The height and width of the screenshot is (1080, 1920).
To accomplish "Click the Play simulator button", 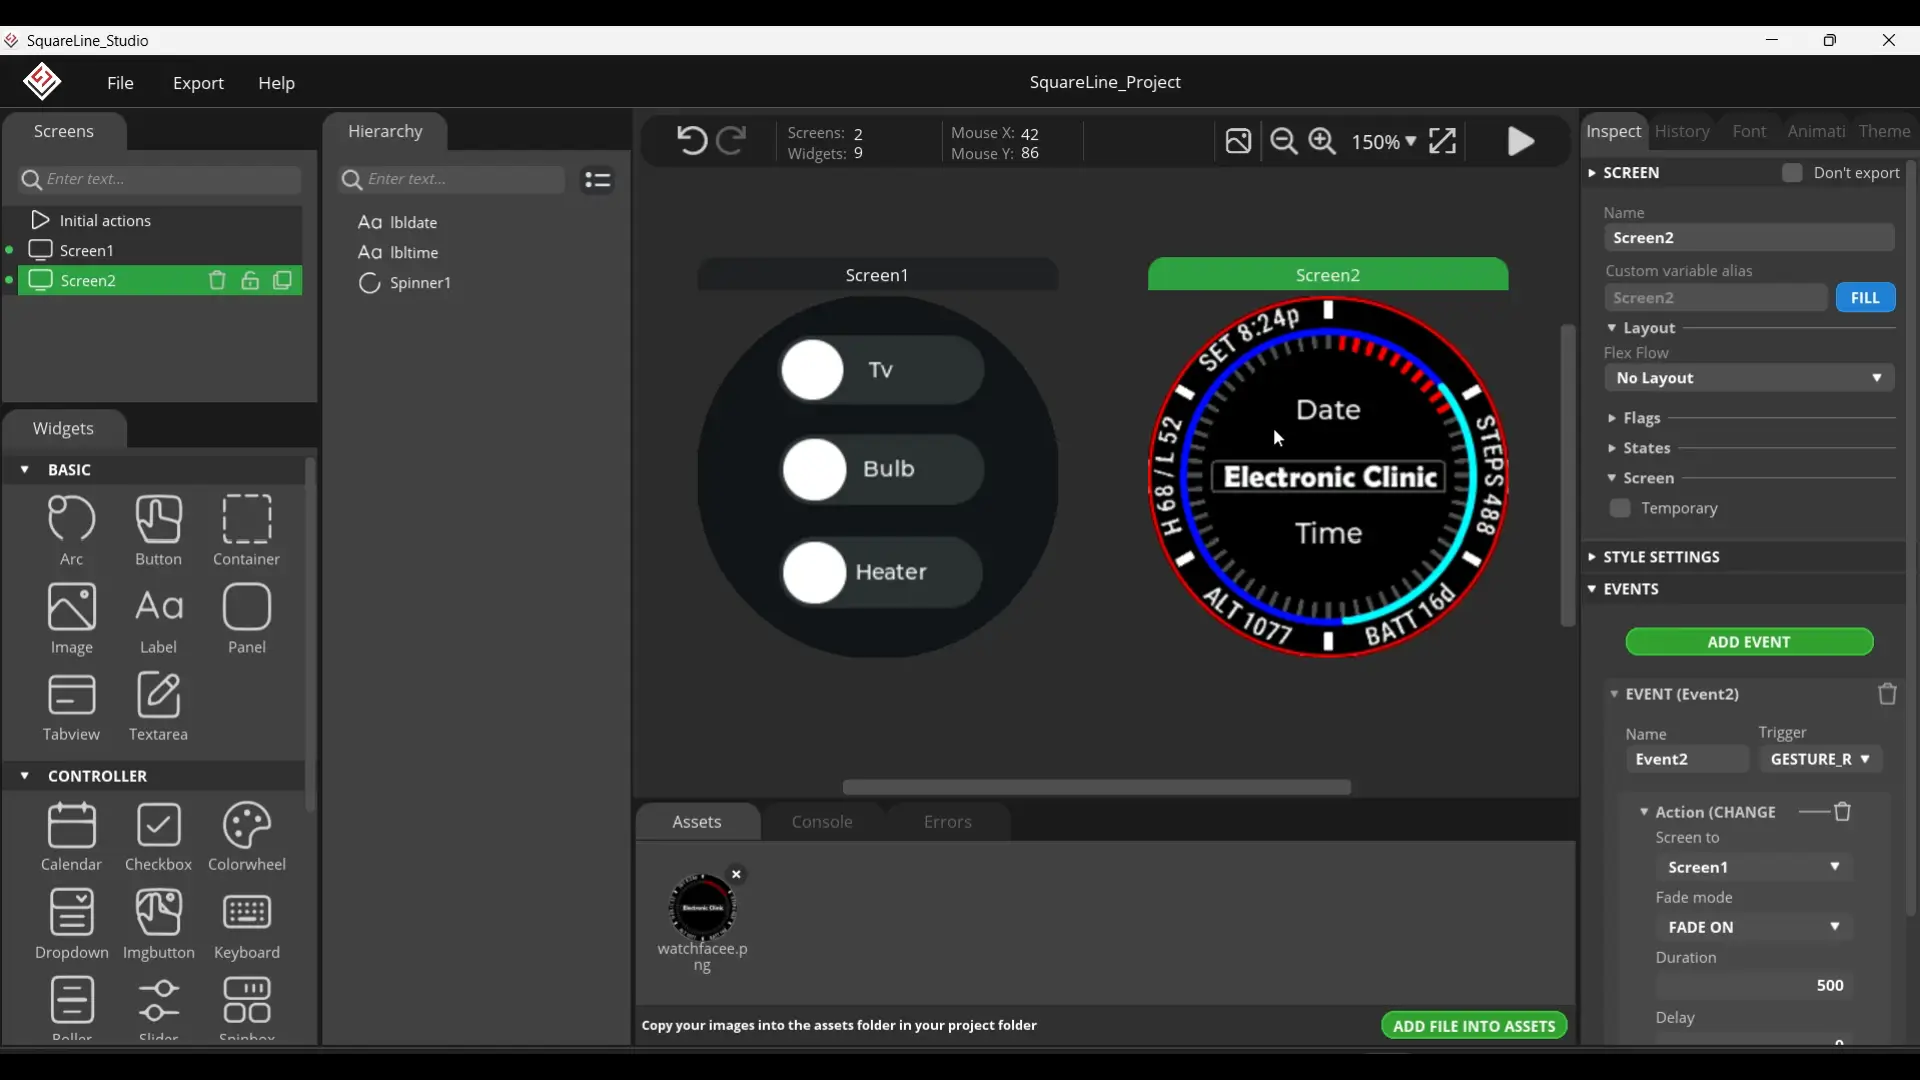I will pos(1521,141).
